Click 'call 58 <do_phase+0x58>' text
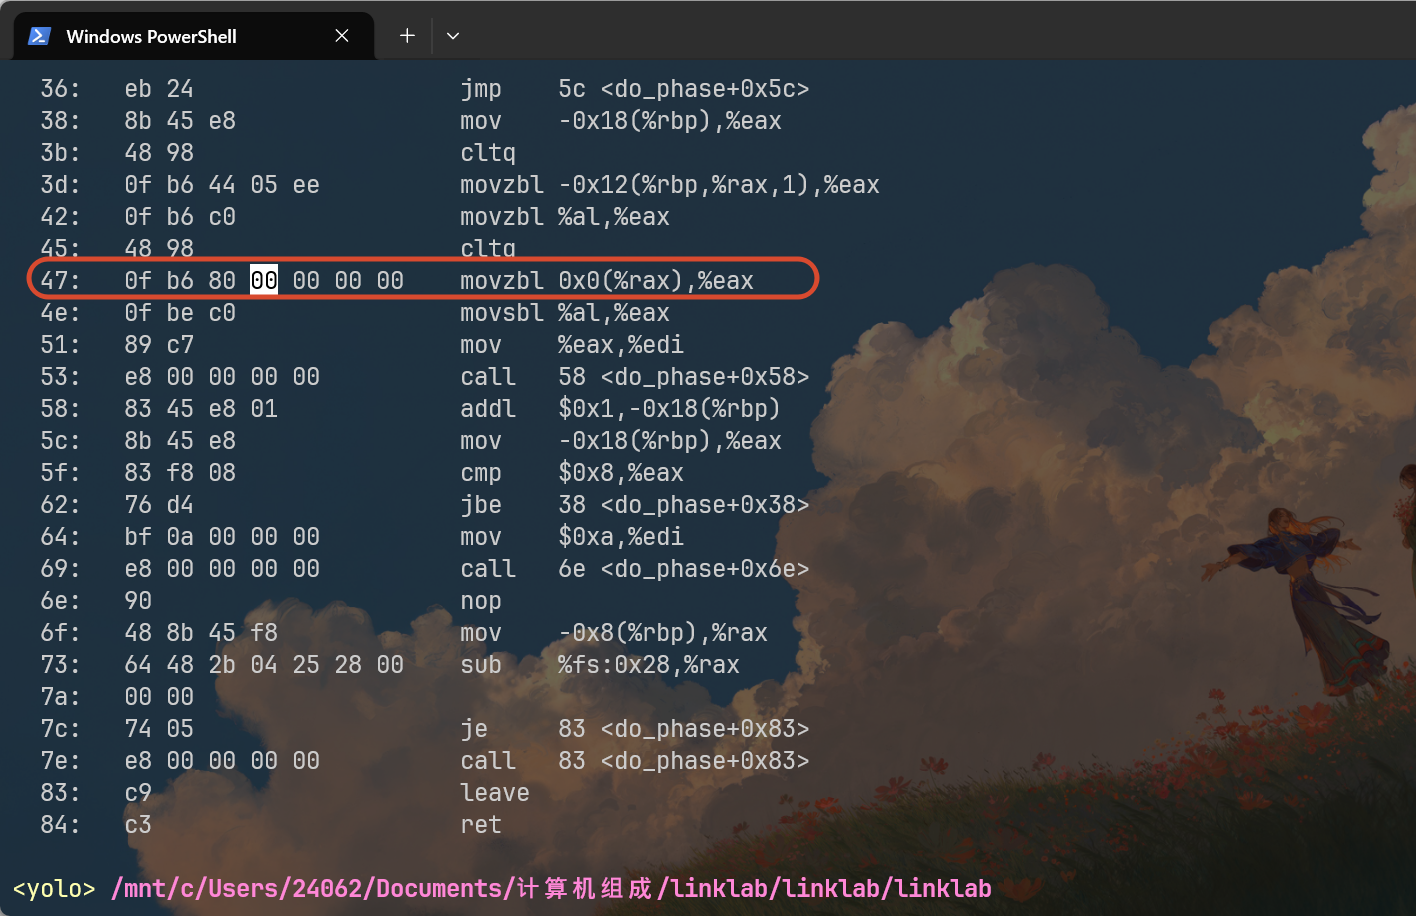This screenshot has height=916, width=1416. coord(635,377)
